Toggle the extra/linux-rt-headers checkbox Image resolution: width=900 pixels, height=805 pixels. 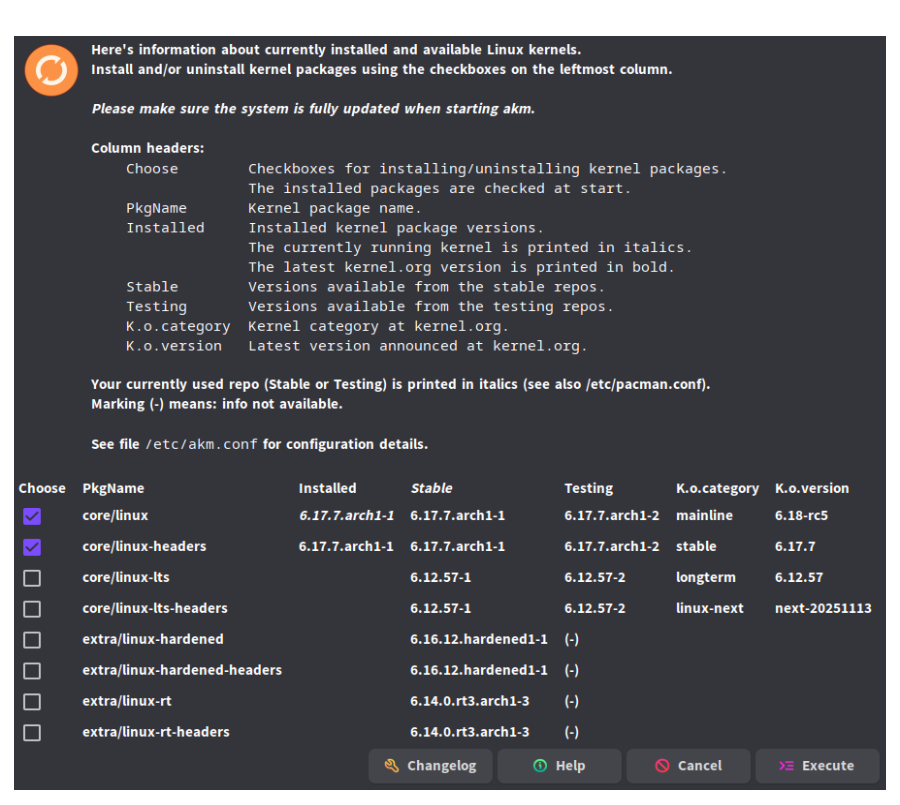coord(32,733)
